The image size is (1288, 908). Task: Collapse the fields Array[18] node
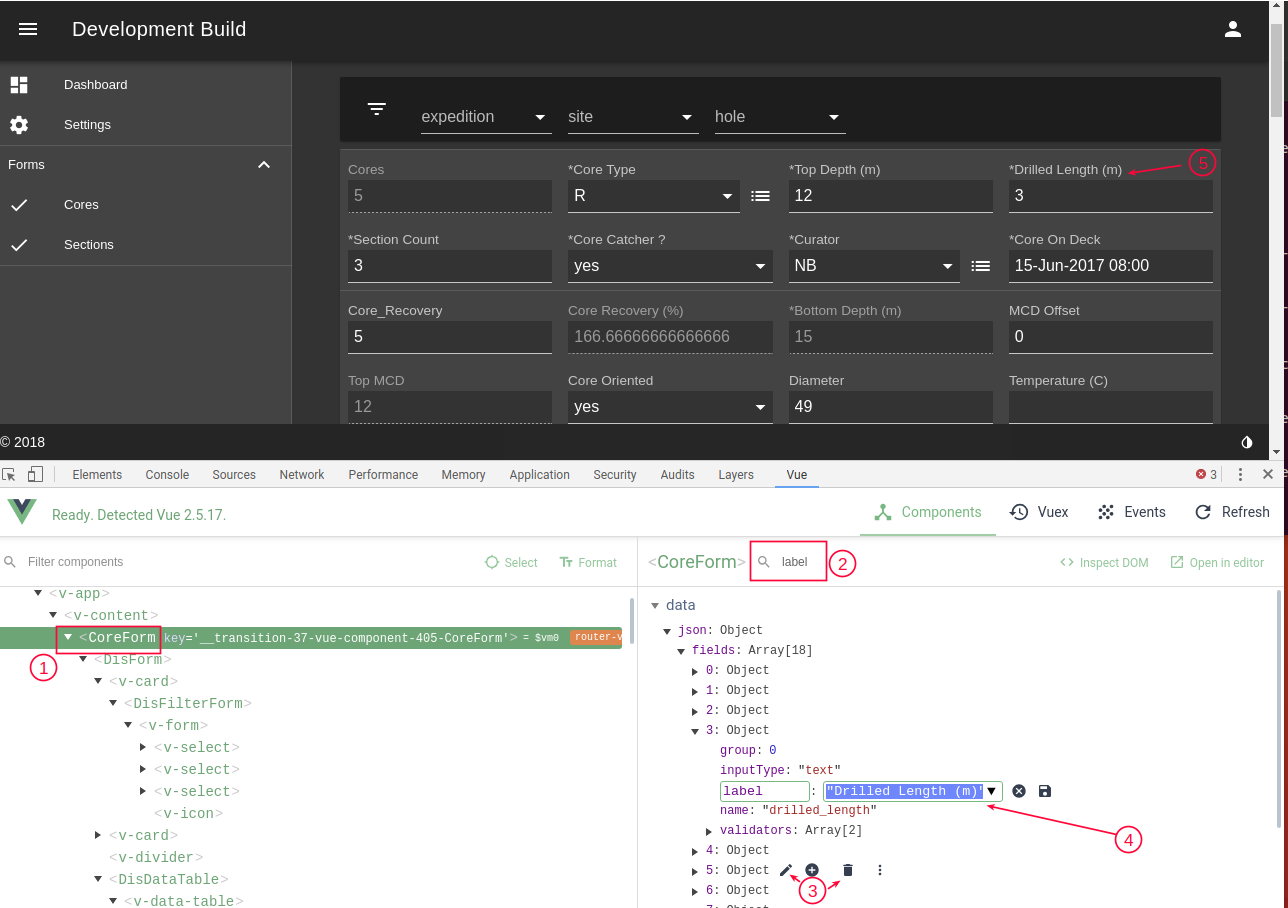681,651
